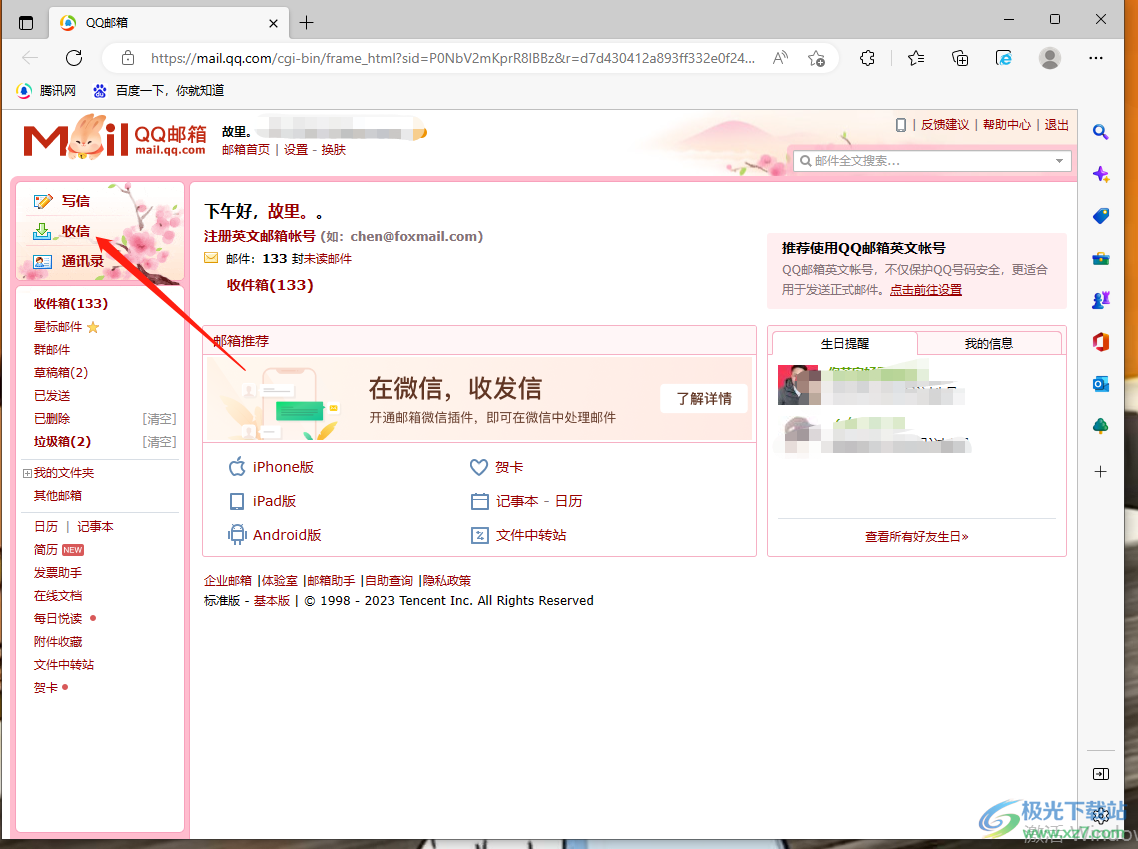Click 查看所有好友生日 link
Viewport: 1138px width, 849px height.
[x=917, y=537]
